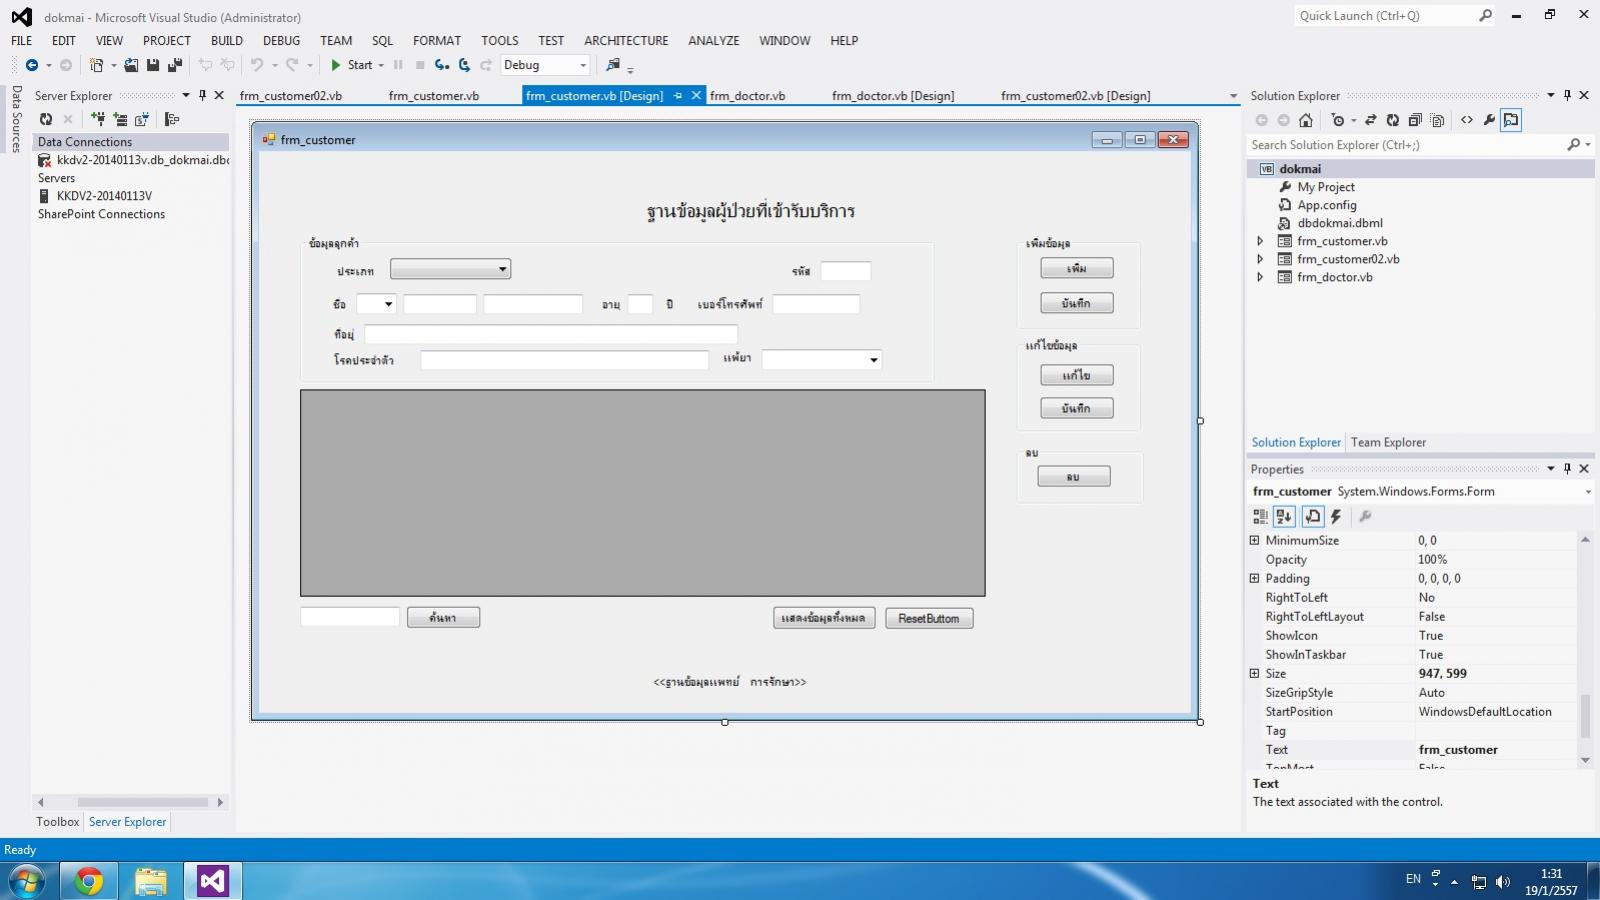Open the Team Explorer tab link
This screenshot has height=900, width=1600.
tap(1388, 442)
